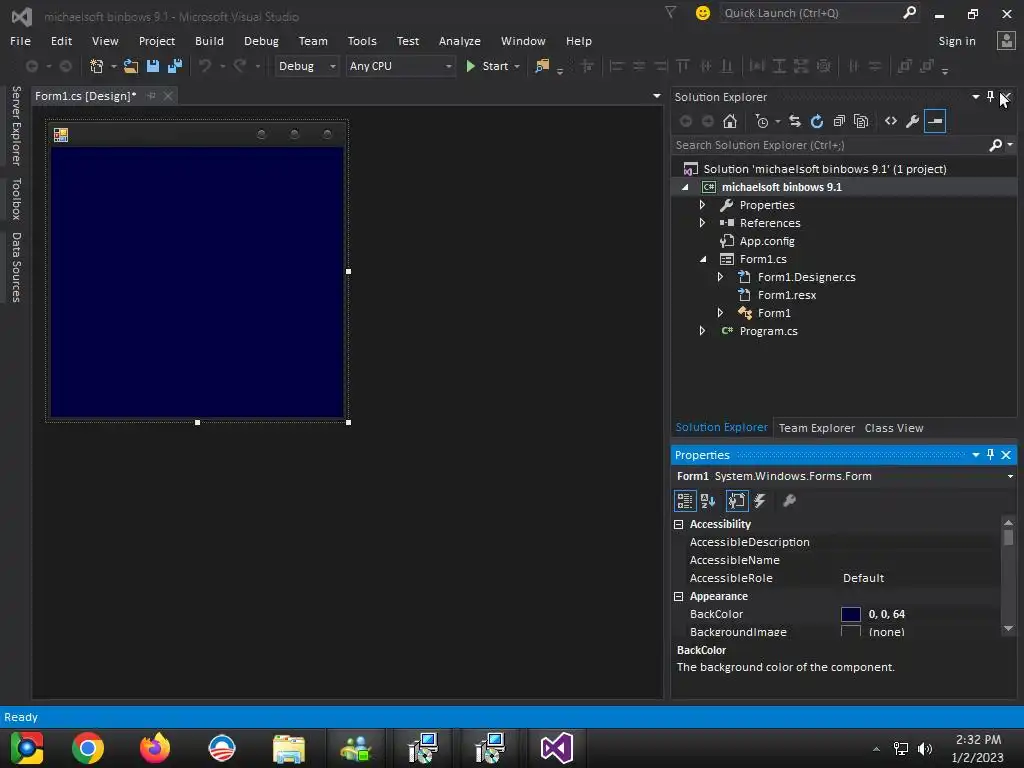The image size is (1024, 768).
Task: Toggle Categorized view in Properties panel
Action: pyautogui.click(x=684, y=501)
